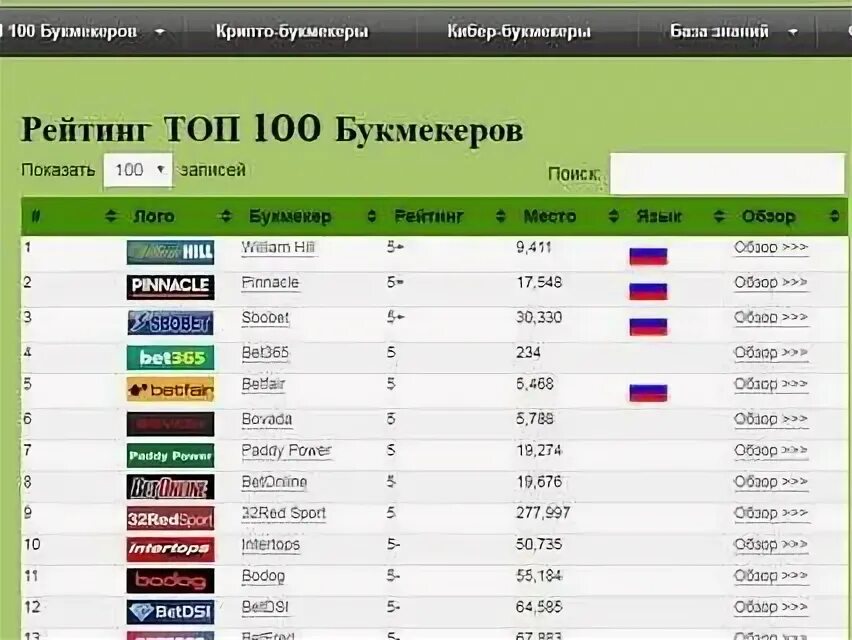This screenshot has width=852, height=640.
Task: Open the Intertops bookmaker link
Action: click(x=271, y=545)
